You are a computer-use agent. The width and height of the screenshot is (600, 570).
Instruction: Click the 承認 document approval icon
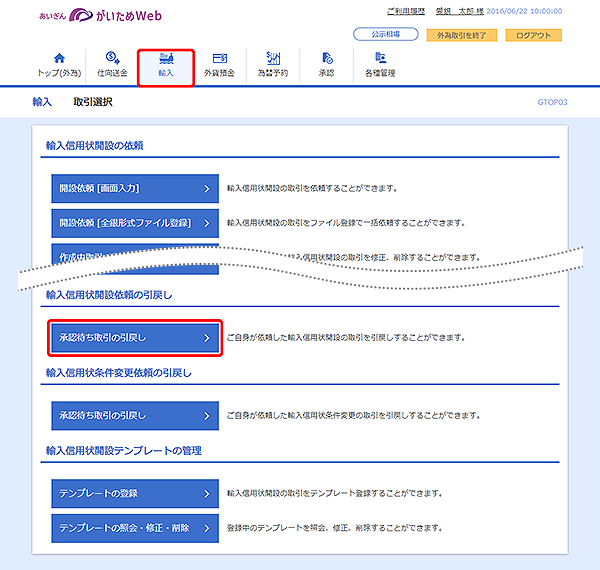[327, 58]
